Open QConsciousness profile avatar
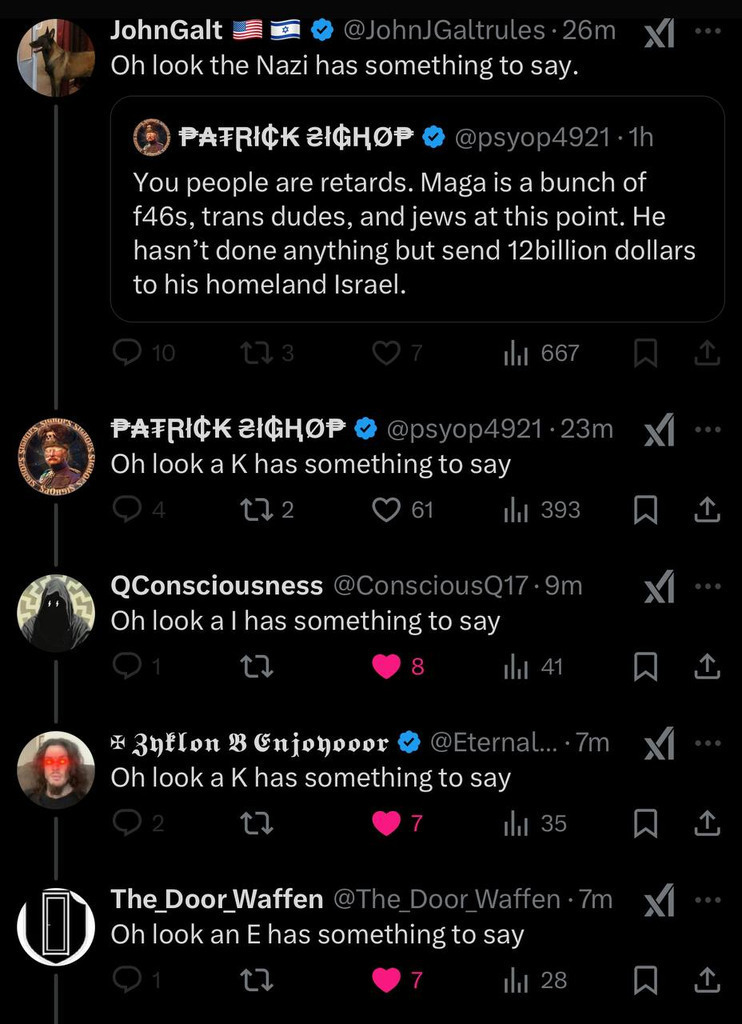The height and width of the screenshot is (1024, 742). [x=56, y=613]
